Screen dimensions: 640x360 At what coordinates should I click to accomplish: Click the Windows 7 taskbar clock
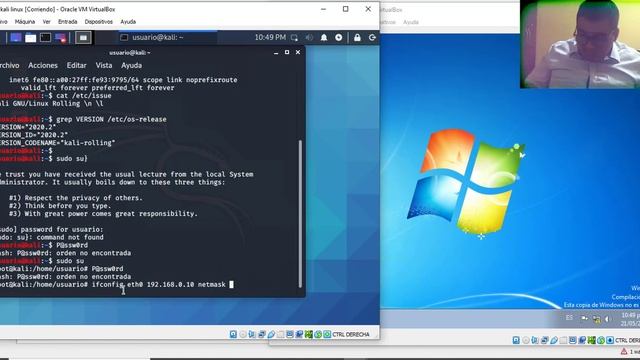(x=630, y=319)
